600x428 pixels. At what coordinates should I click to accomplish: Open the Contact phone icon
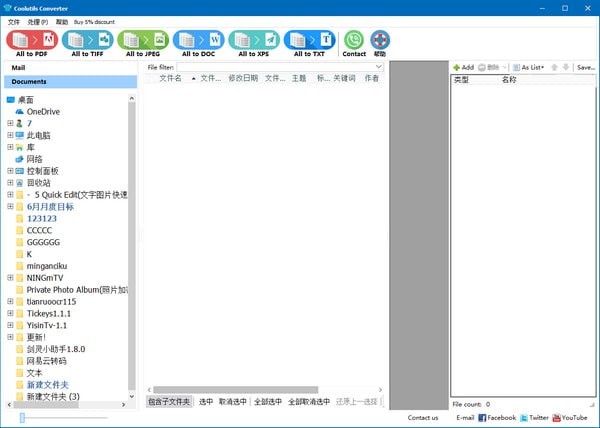[354, 40]
